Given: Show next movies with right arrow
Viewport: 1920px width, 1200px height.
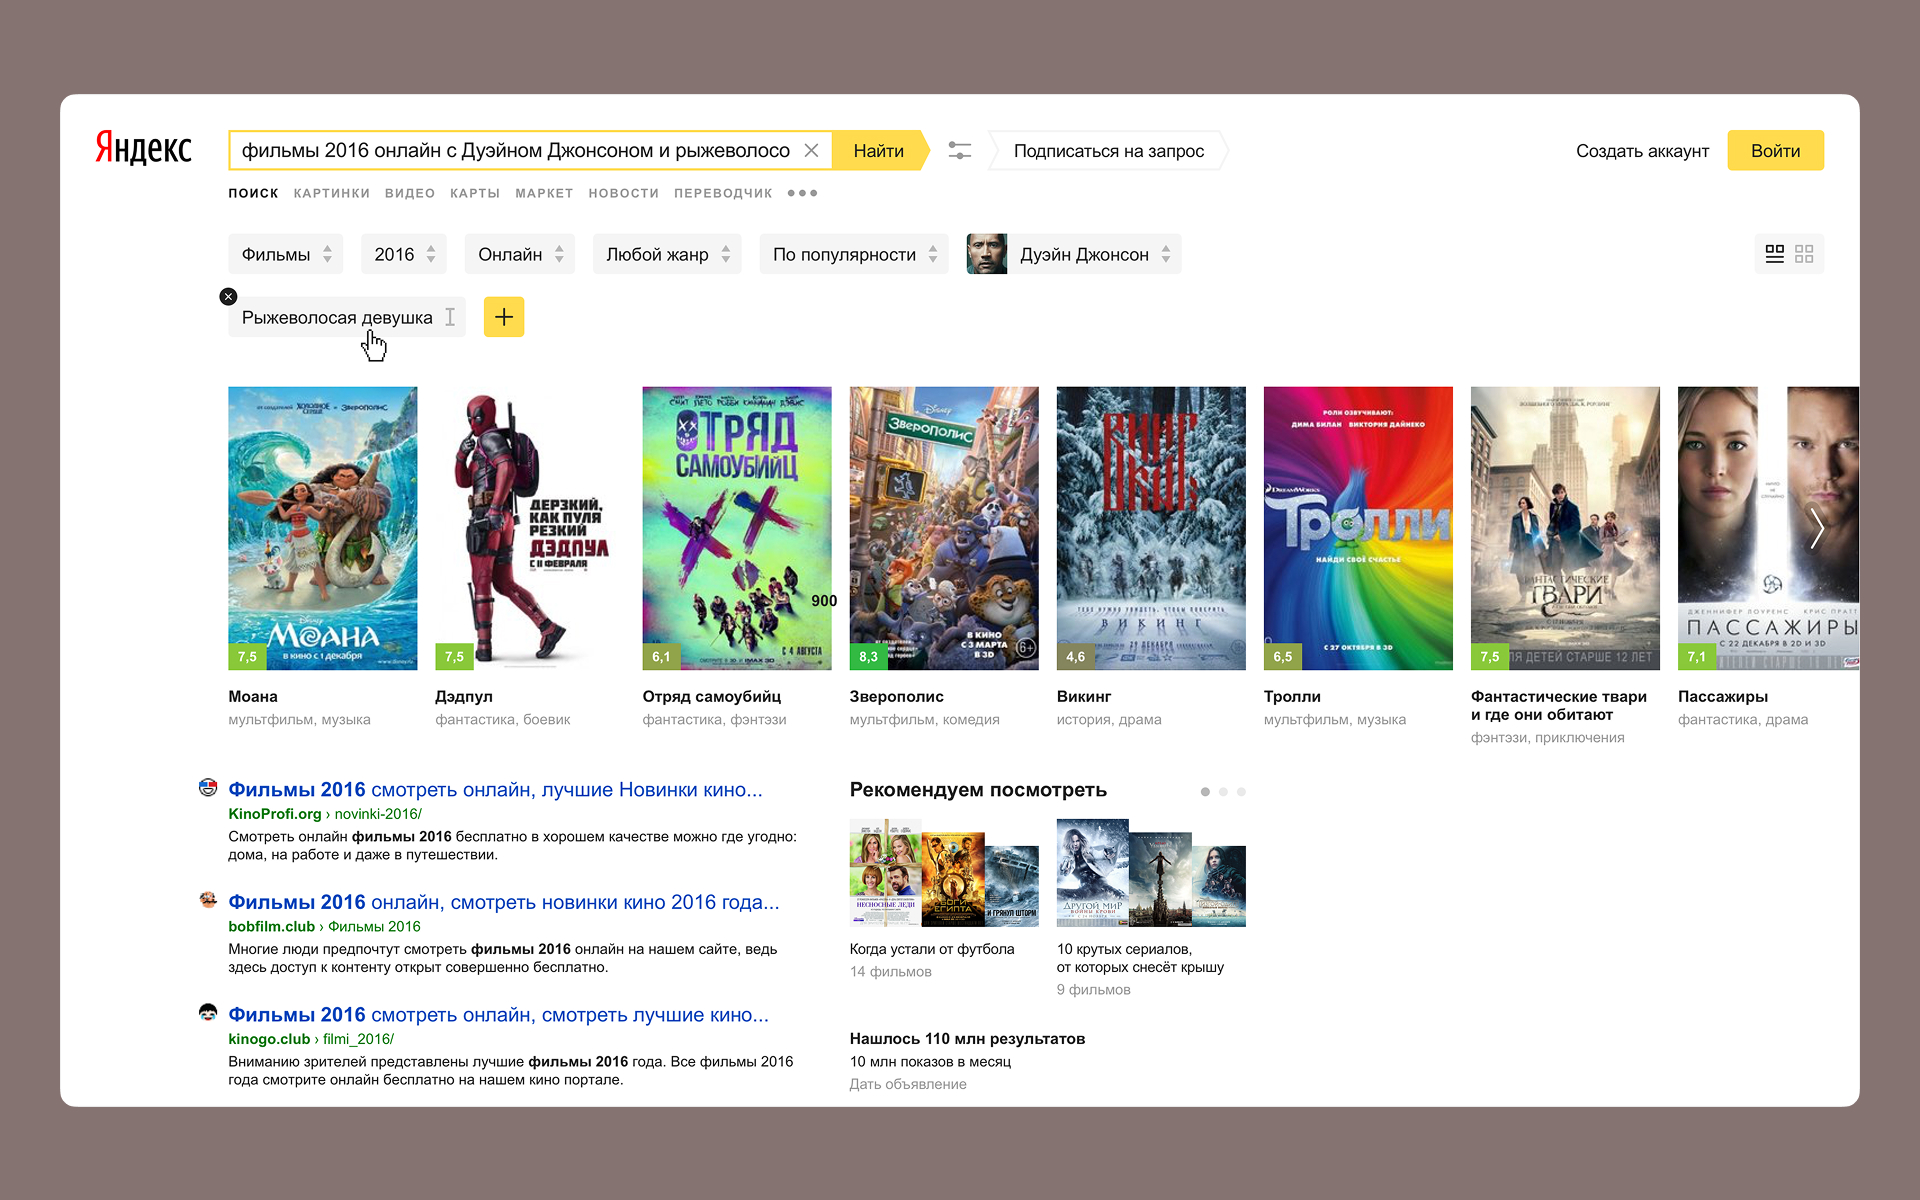Looking at the screenshot, I should tap(1817, 528).
